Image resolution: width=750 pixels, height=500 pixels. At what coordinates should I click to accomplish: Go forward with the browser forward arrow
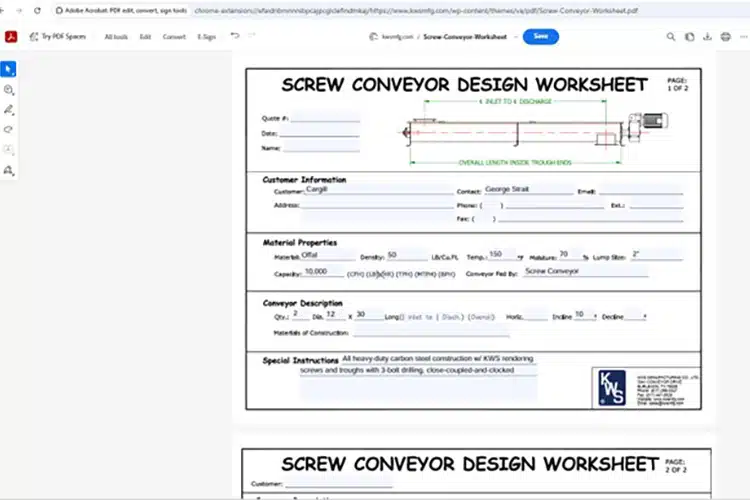click(19, 10)
